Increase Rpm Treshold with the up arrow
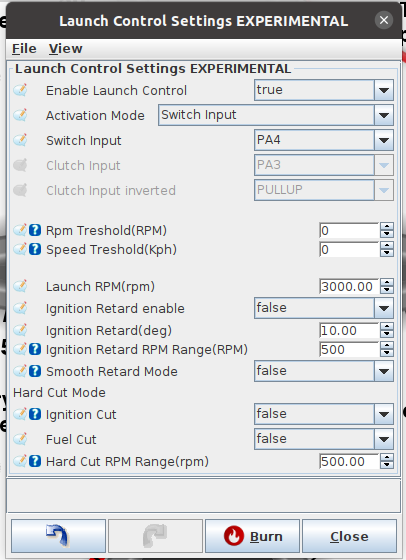406x560 pixels. [x=387, y=226]
